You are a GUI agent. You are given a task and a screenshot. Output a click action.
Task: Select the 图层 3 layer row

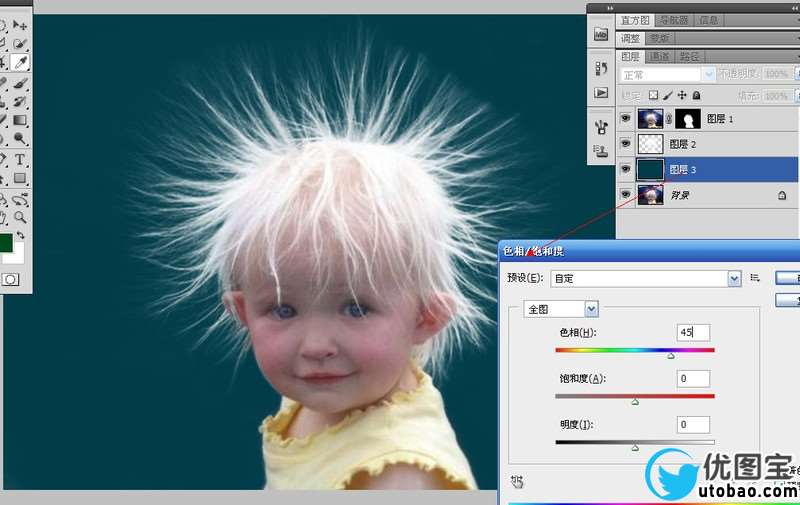[x=707, y=169]
